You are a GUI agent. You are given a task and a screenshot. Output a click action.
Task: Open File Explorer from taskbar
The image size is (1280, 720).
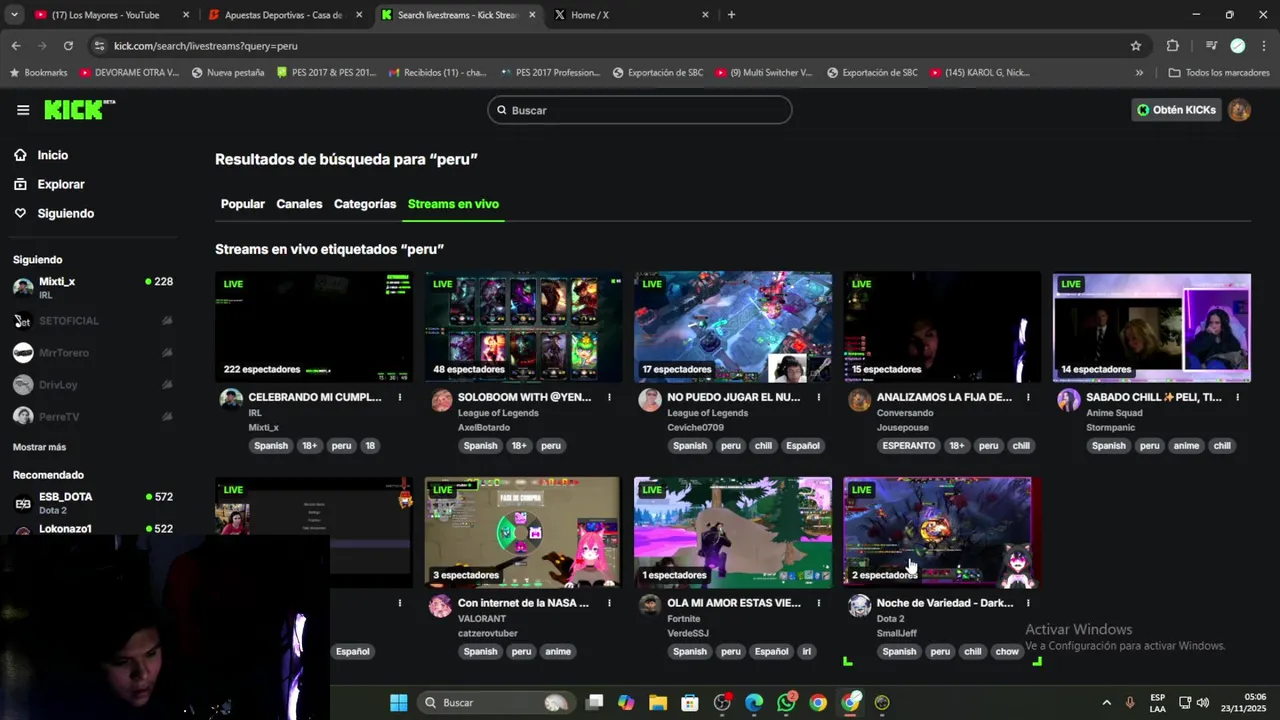tap(658, 702)
